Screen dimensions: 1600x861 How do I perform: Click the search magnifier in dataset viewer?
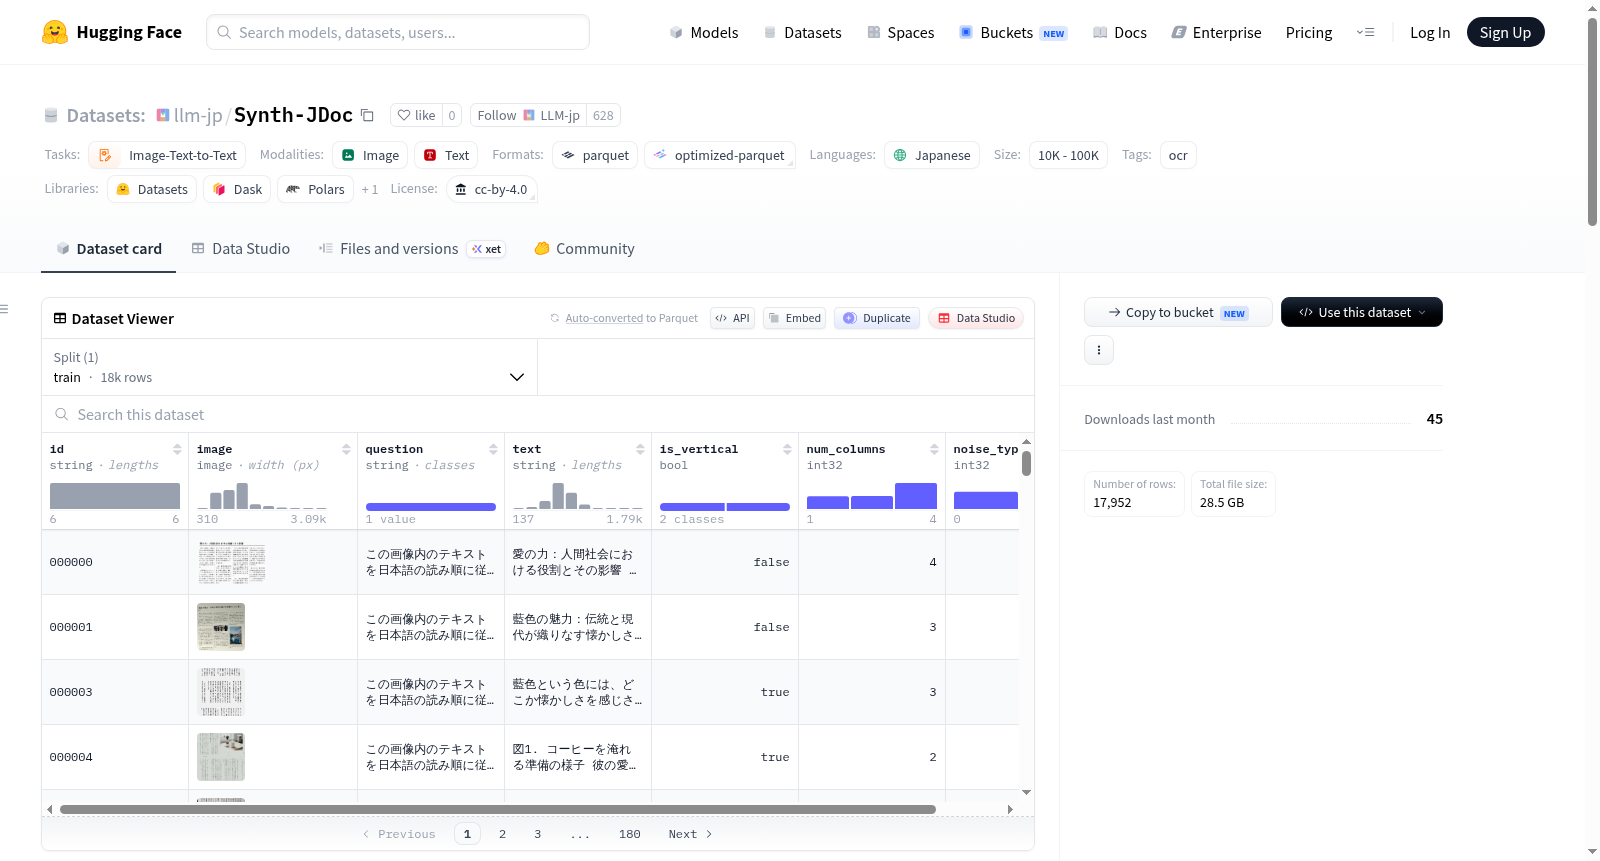(x=62, y=414)
